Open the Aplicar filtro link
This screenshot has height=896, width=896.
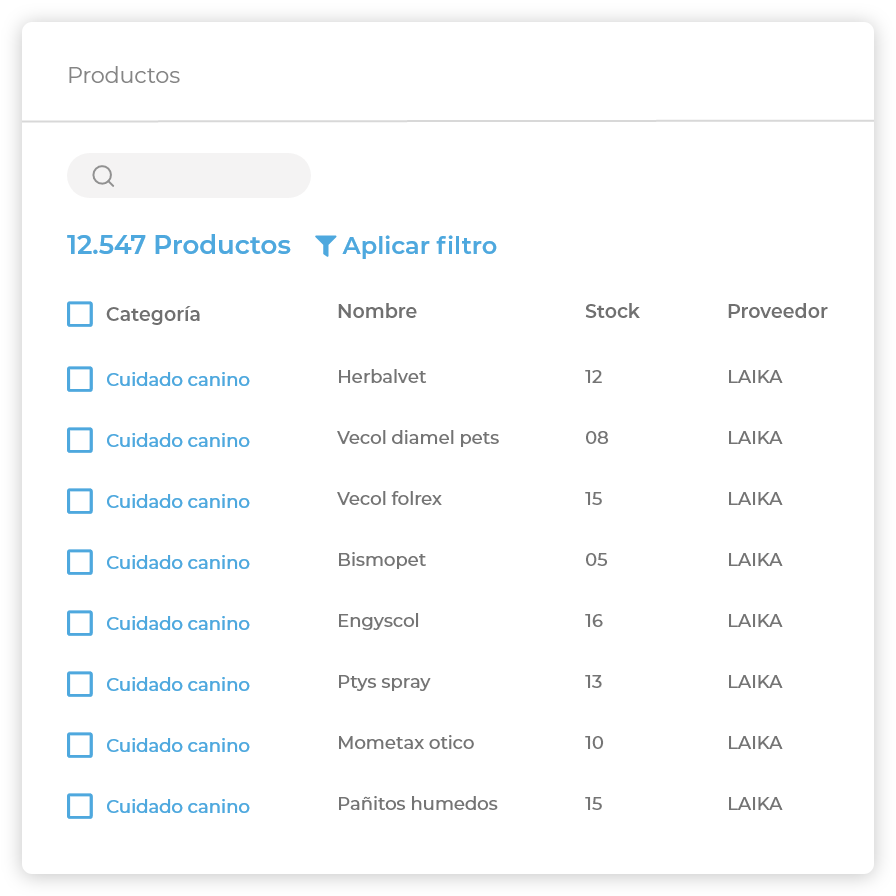pyautogui.click(x=419, y=246)
